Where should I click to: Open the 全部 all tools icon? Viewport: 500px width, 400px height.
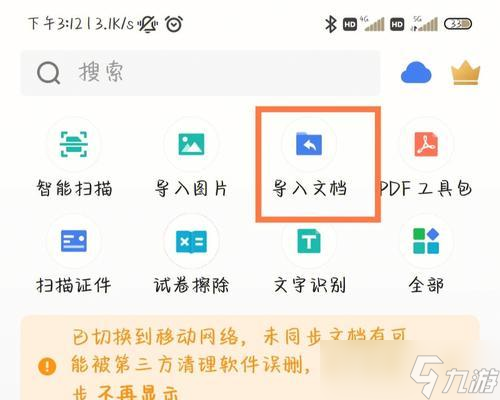(x=426, y=241)
